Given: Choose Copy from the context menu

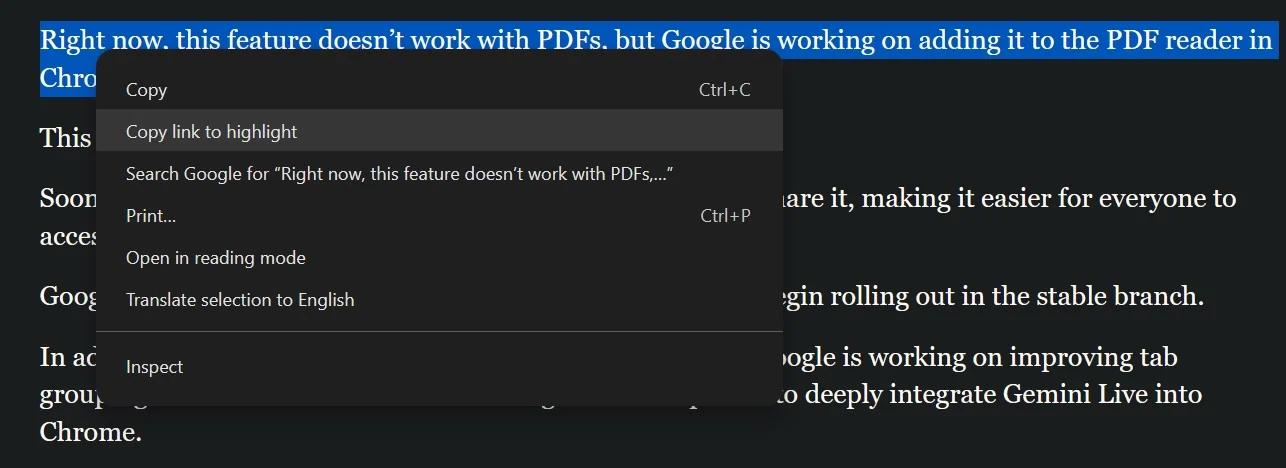Looking at the screenshot, I should tap(147, 90).
